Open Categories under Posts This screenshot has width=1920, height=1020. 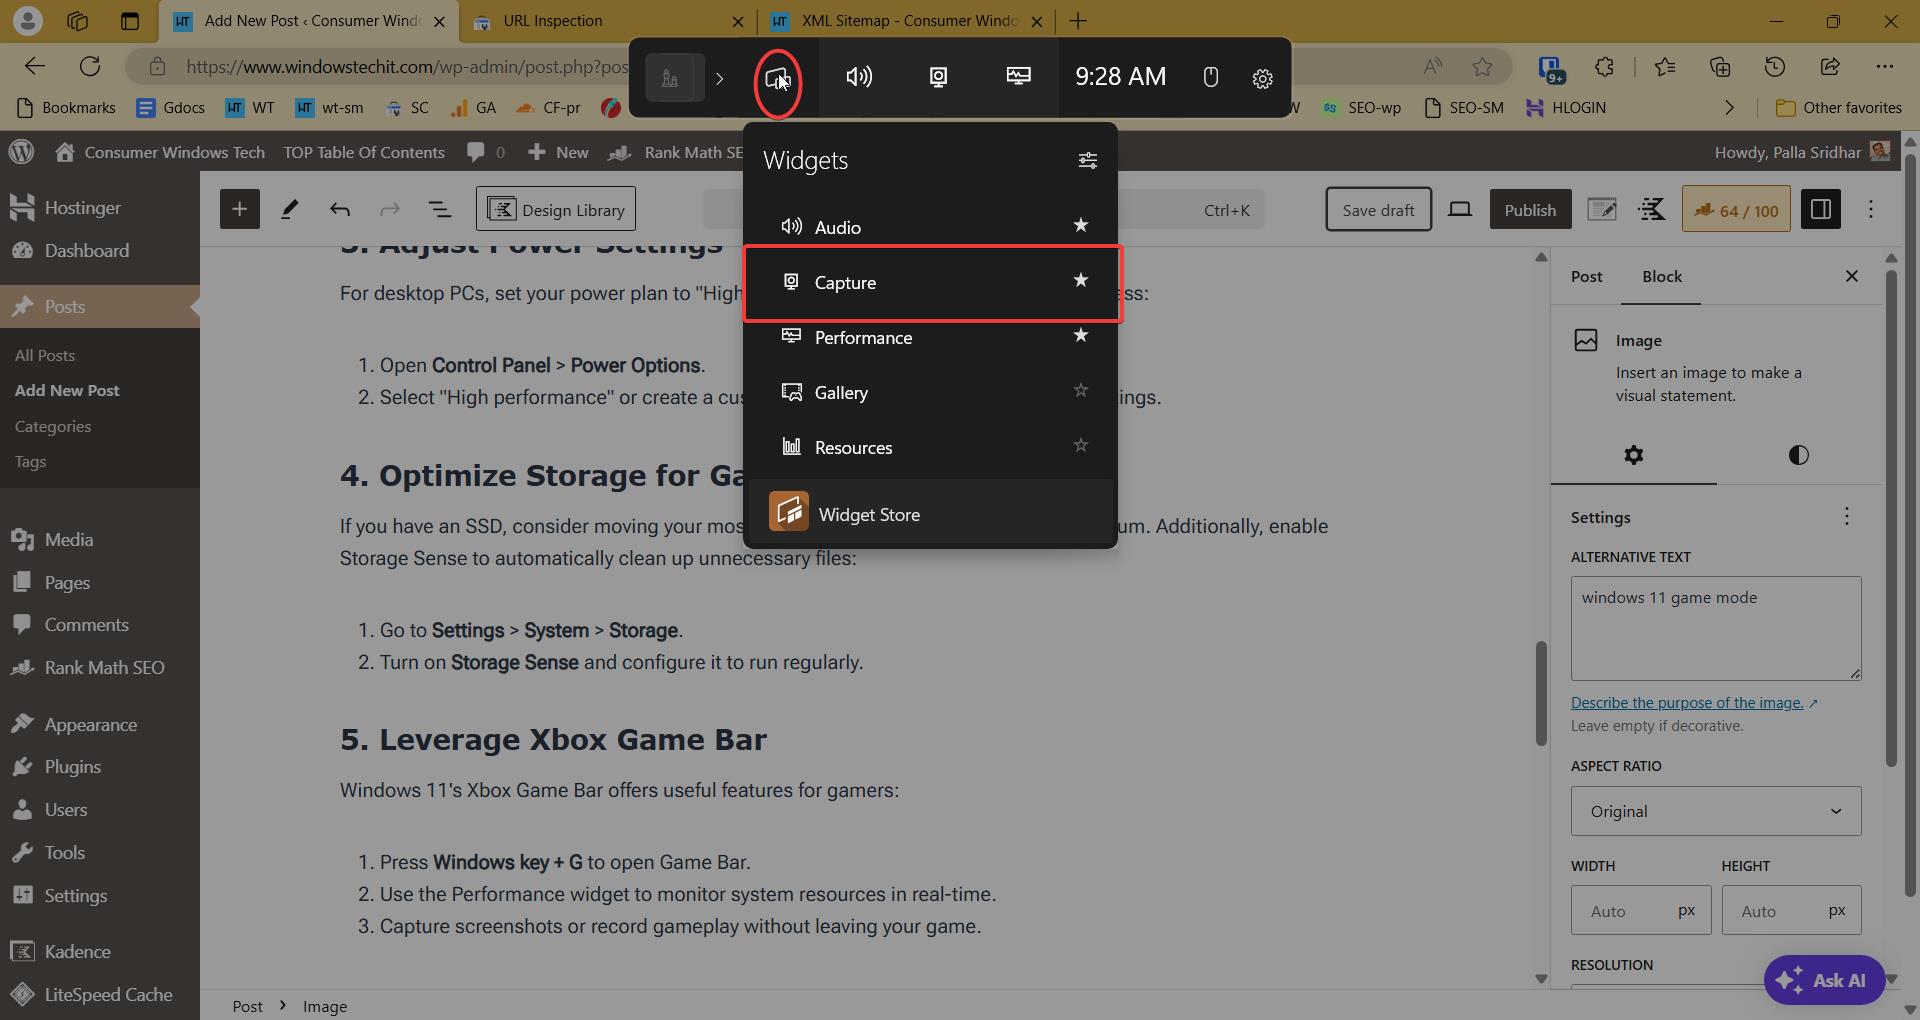tap(53, 426)
